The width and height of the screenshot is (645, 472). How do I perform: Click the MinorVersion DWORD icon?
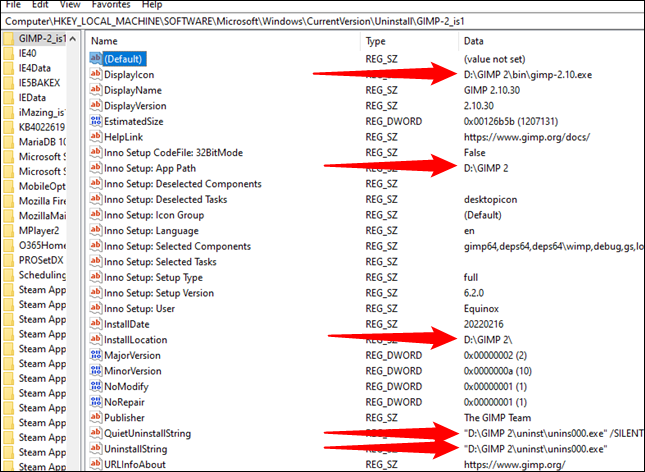pos(95,371)
